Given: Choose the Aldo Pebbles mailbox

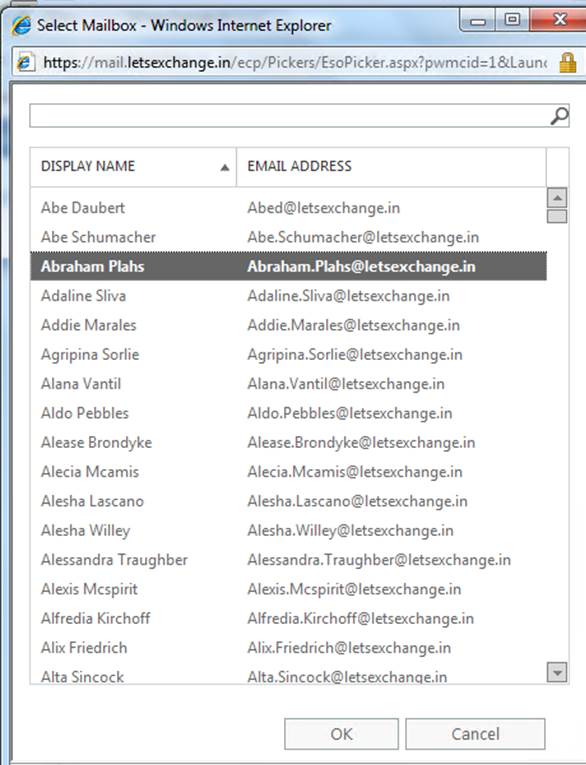Looking at the screenshot, I should (288, 413).
